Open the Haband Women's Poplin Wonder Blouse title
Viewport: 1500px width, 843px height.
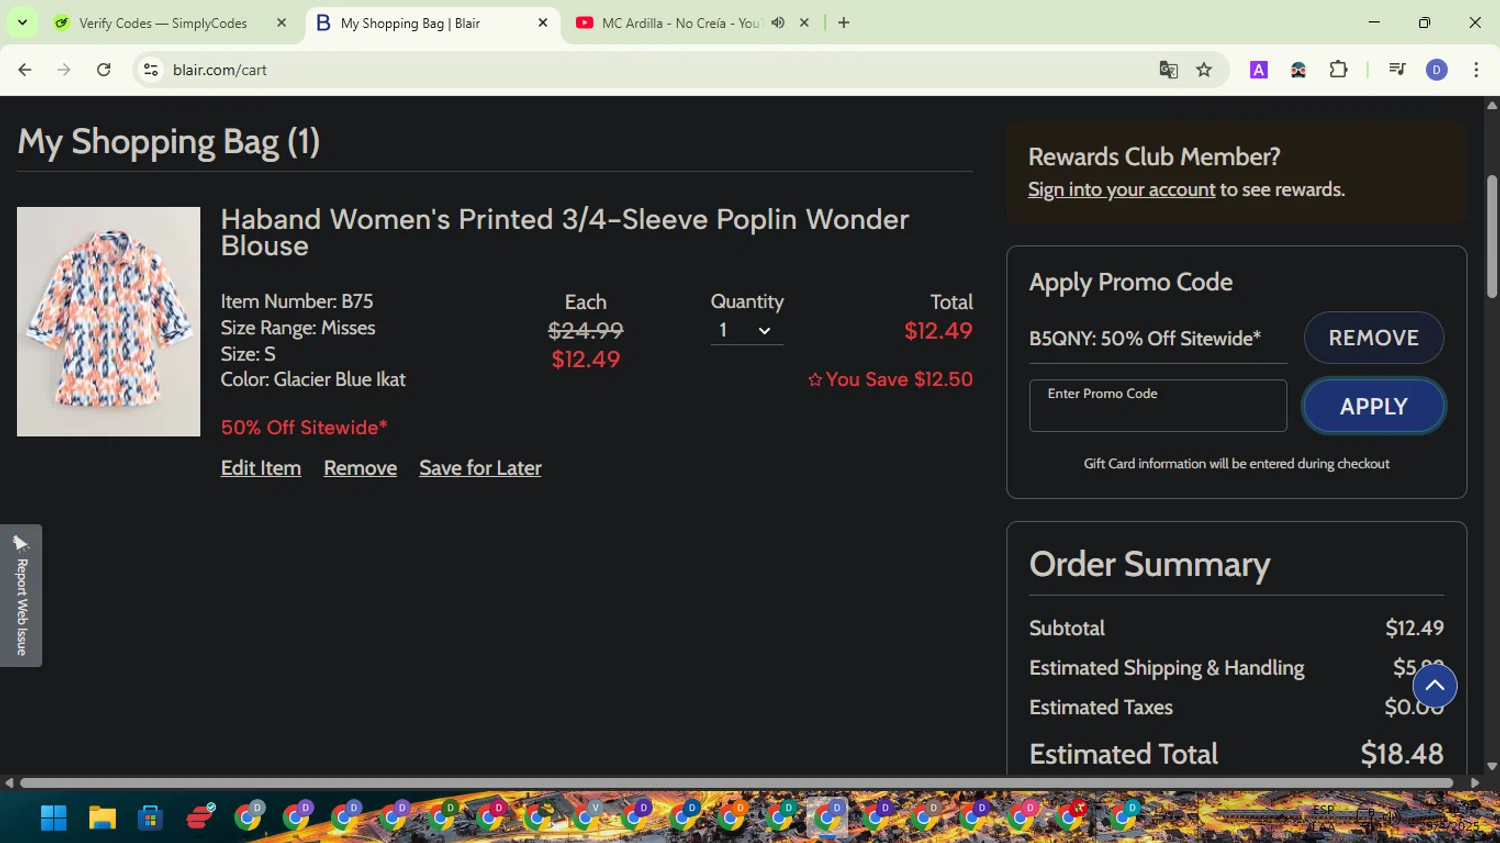tap(565, 232)
